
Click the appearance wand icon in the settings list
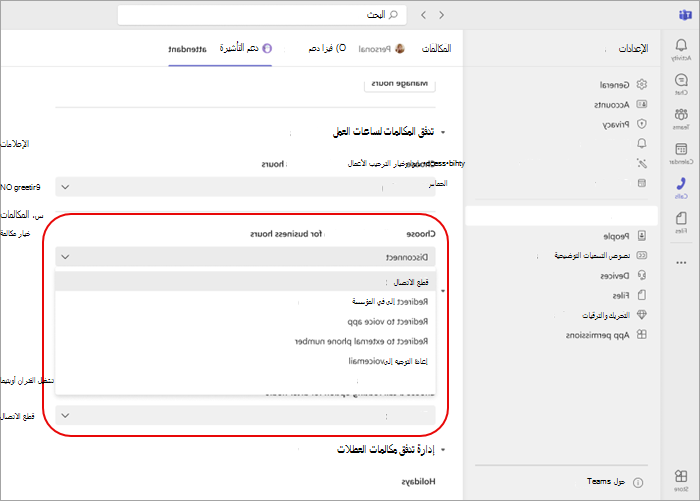pos(642,163)
